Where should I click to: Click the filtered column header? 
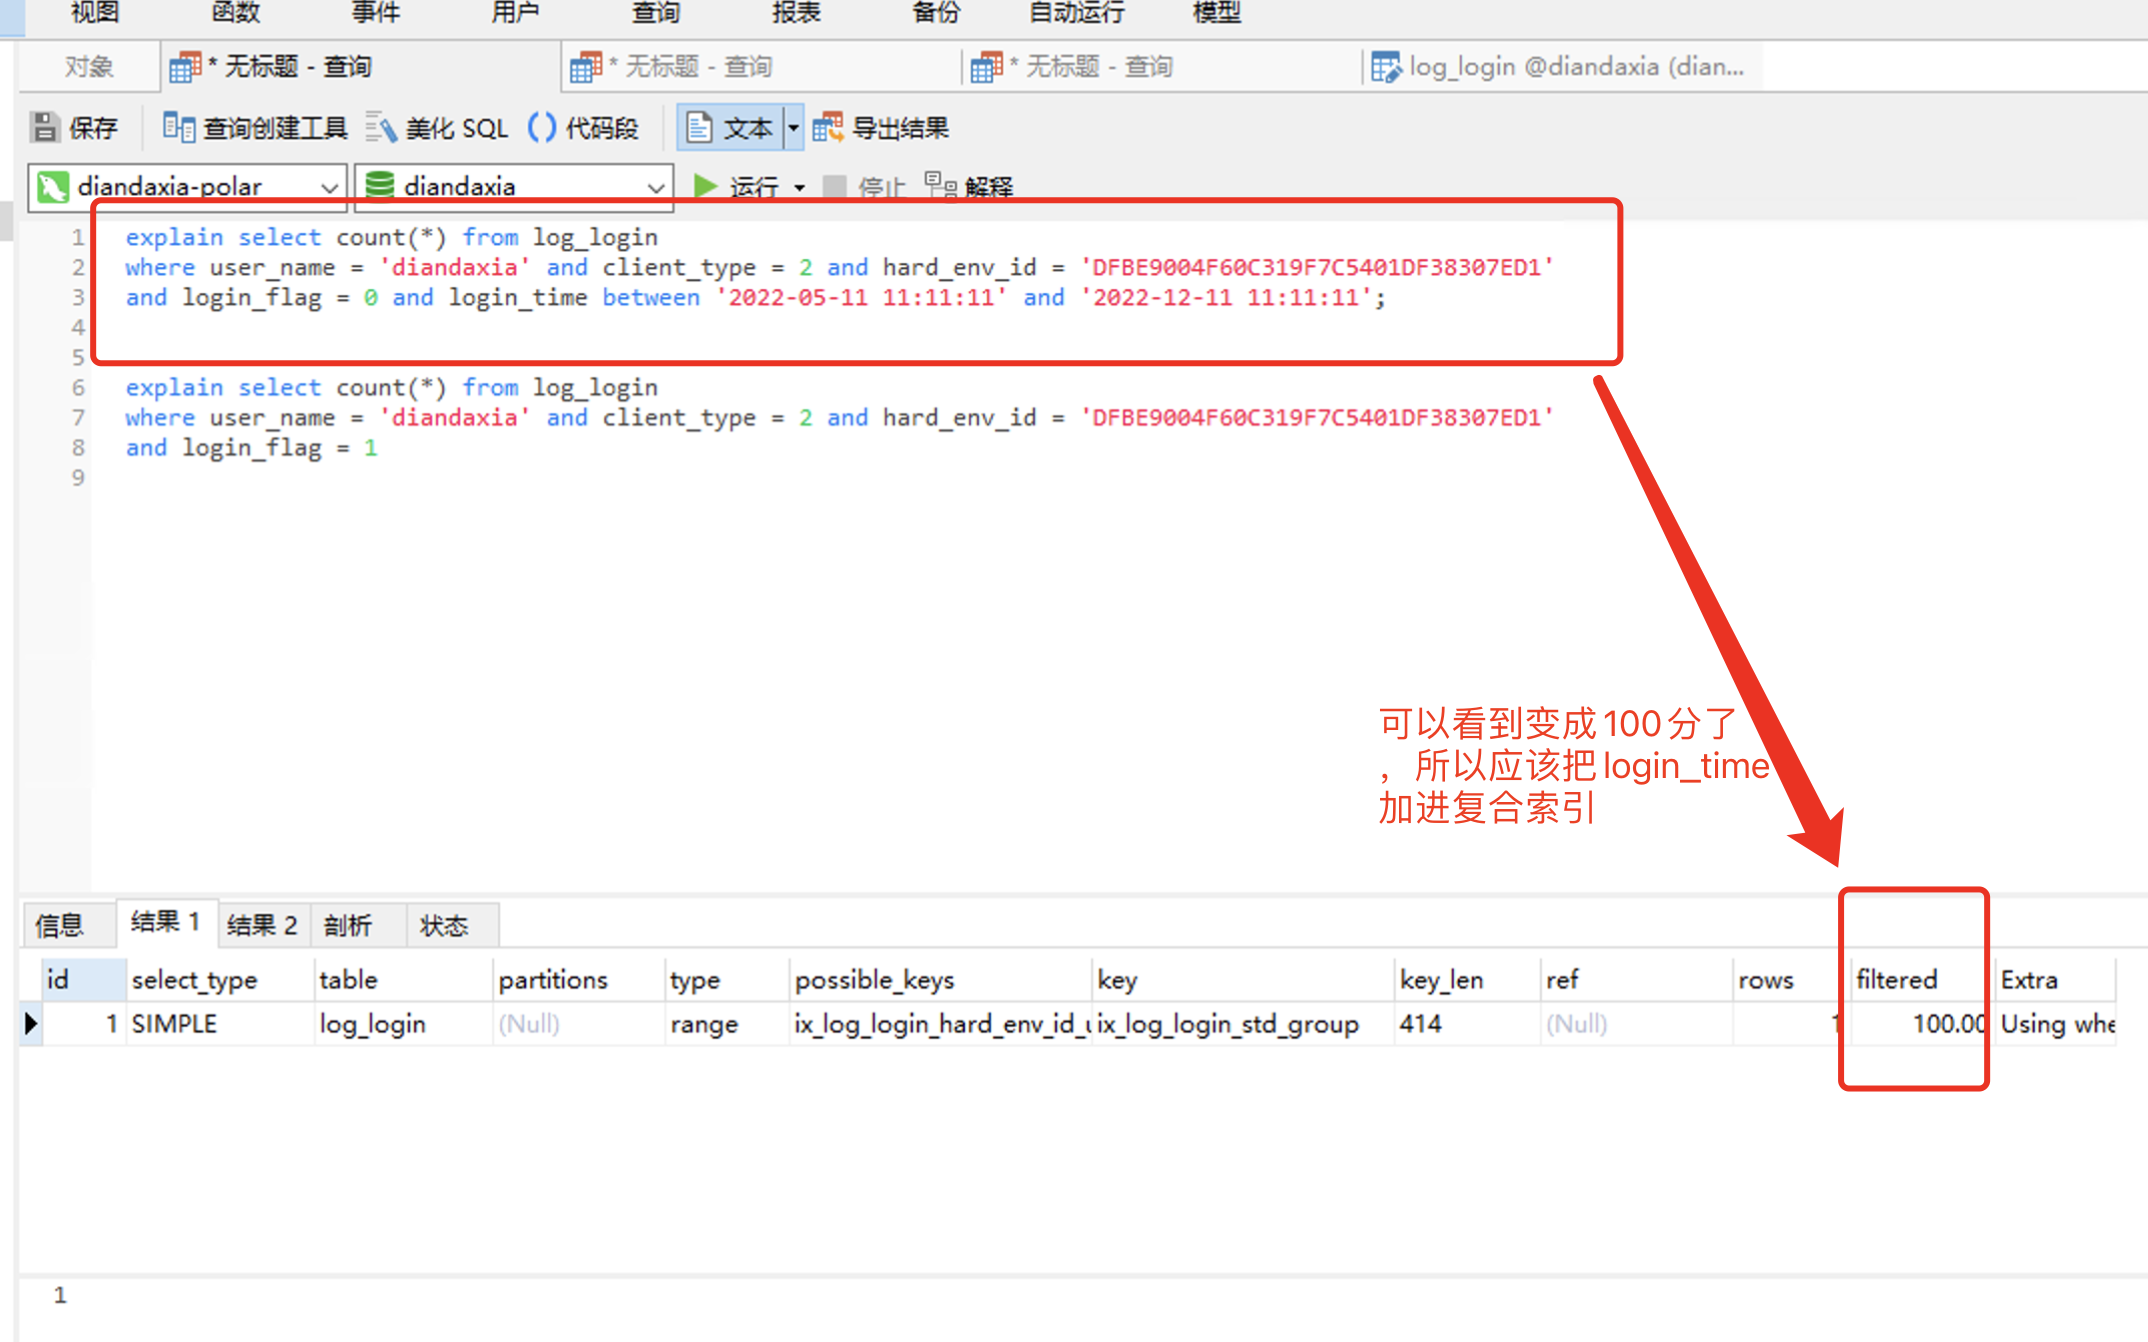tap(1896, 980)
